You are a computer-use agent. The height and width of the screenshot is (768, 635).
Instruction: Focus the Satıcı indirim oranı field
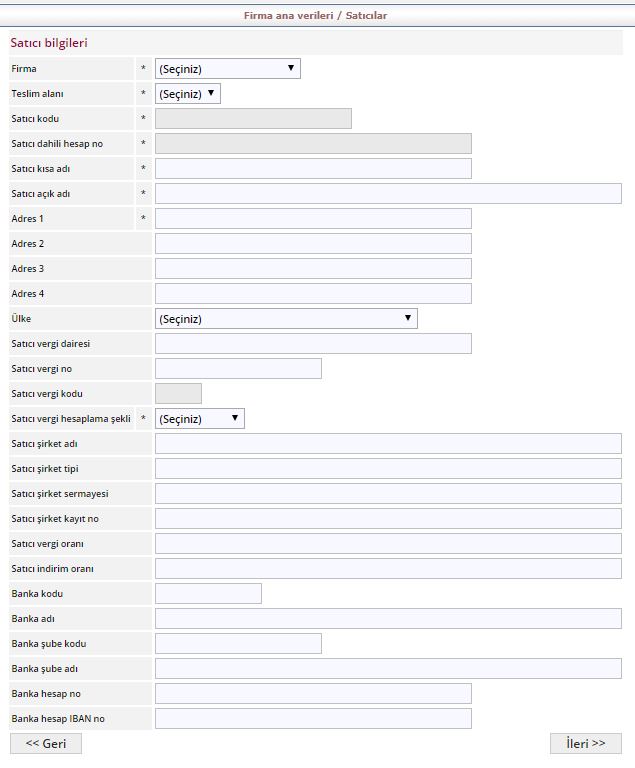click(x=388, y=569)
